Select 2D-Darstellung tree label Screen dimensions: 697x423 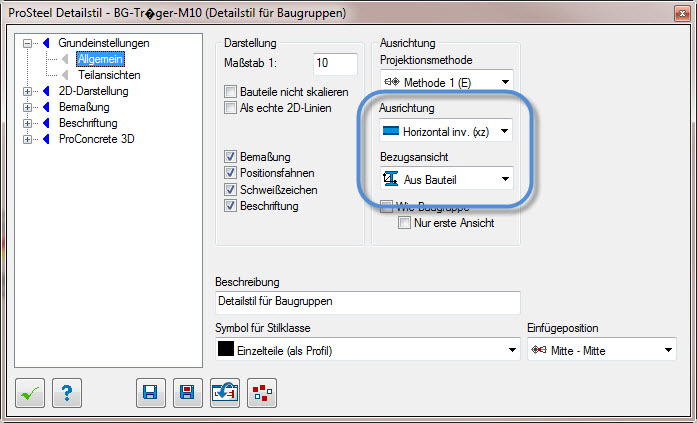[94, 91]
